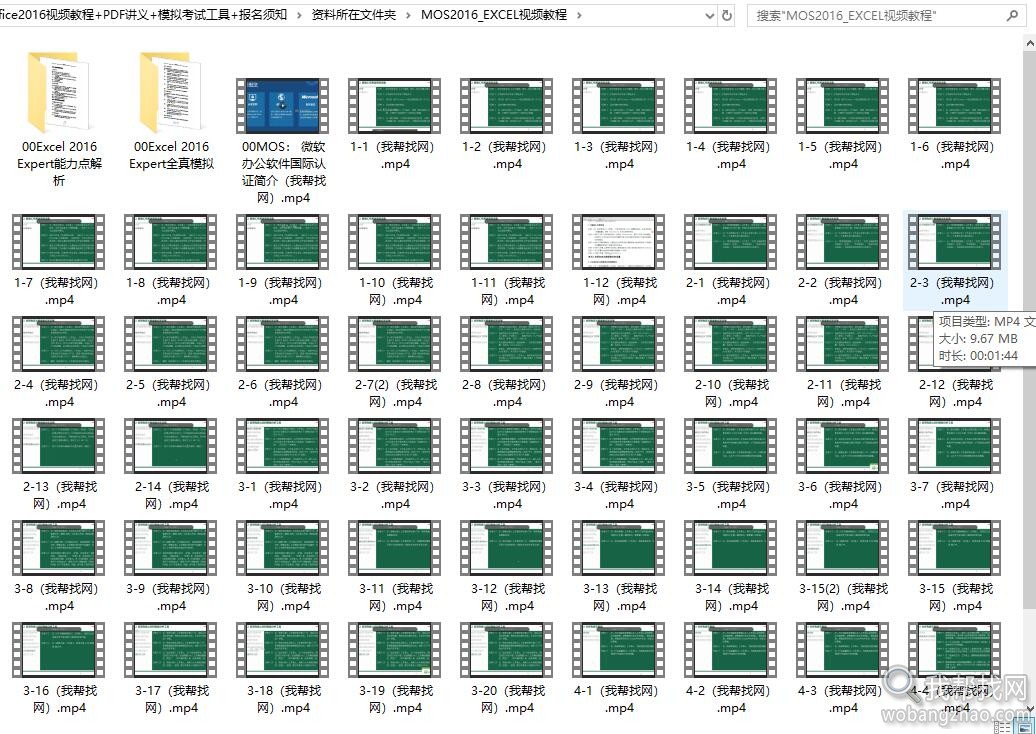
Task: Click file name 3-13（我帮找网）.mp4
Action: 619,597
